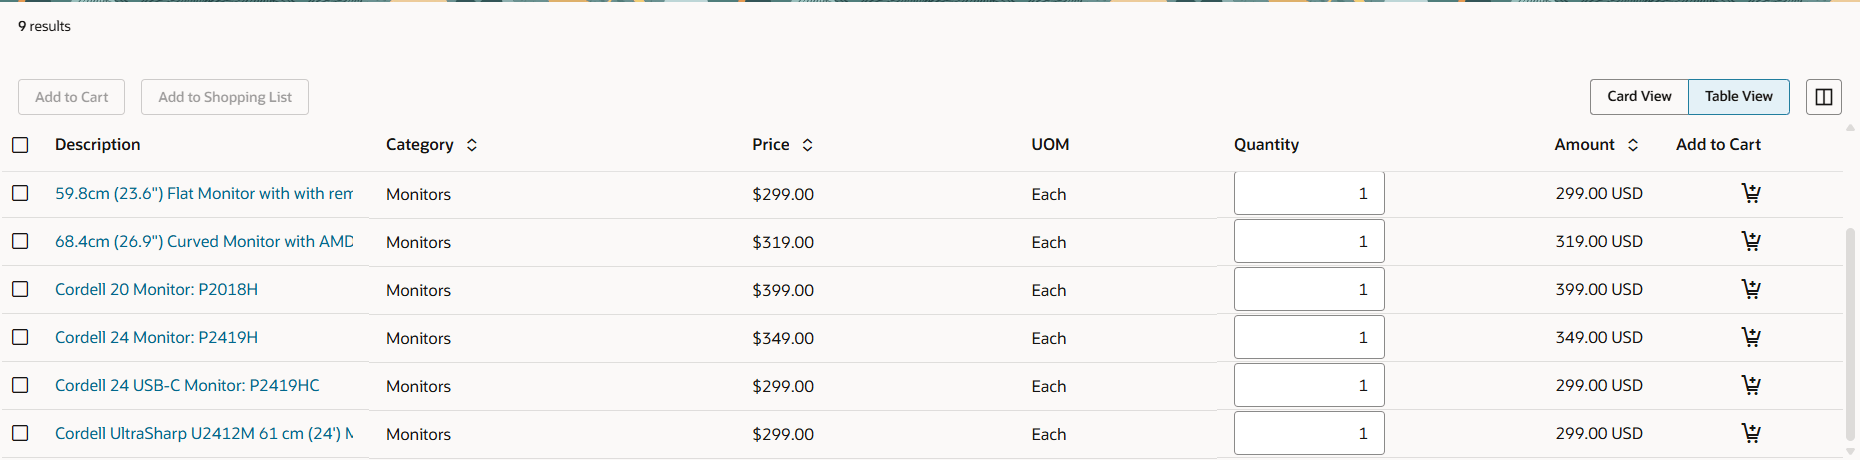Open Cordell 24 Monitor: P2419H link

156,337
